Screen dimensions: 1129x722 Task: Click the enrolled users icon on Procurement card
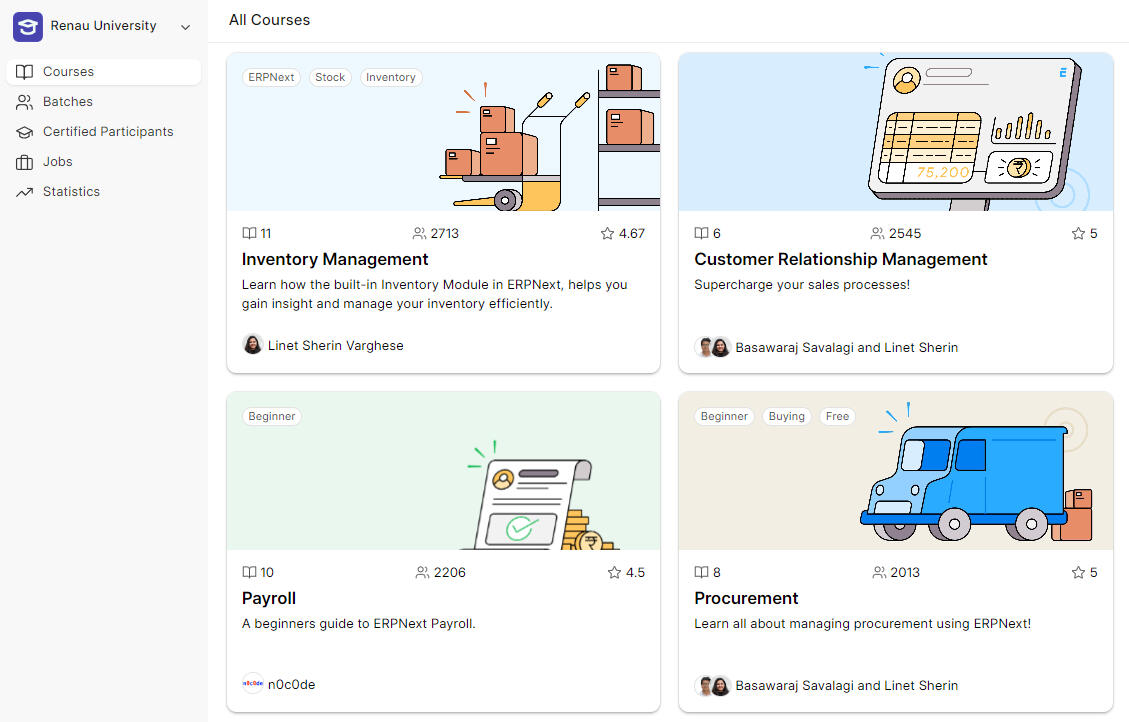coord(879,573)
